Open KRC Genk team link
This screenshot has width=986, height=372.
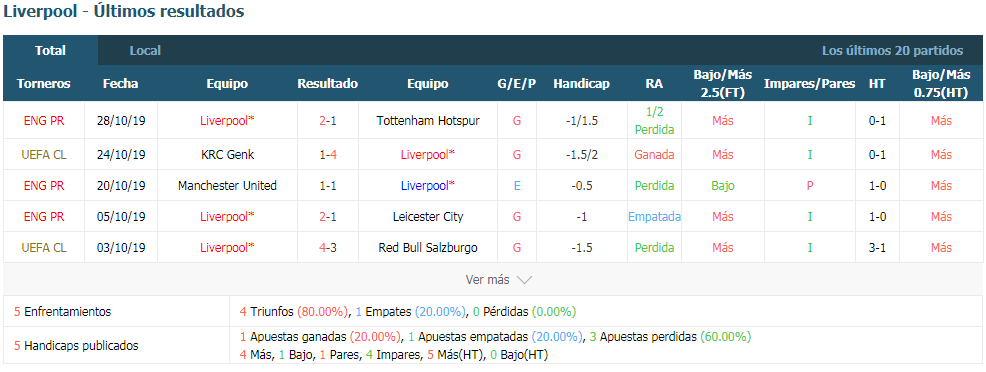[x=227, y=154]
